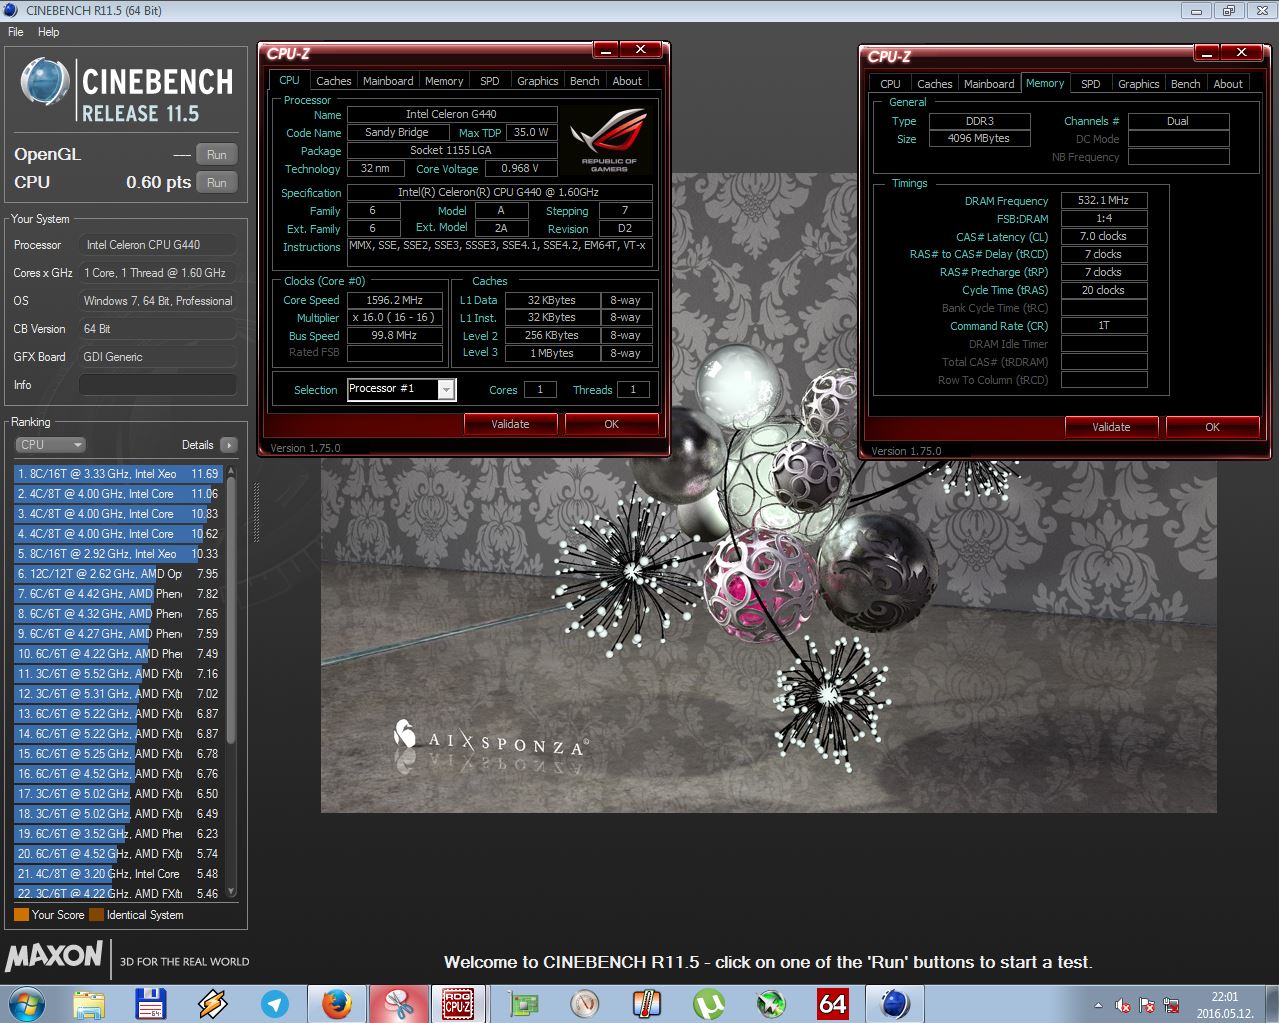Viewport: 1279px width, 1023px height.
Task: Open Graphics tab in right CPU-Z window
Action: (1138, 84)
